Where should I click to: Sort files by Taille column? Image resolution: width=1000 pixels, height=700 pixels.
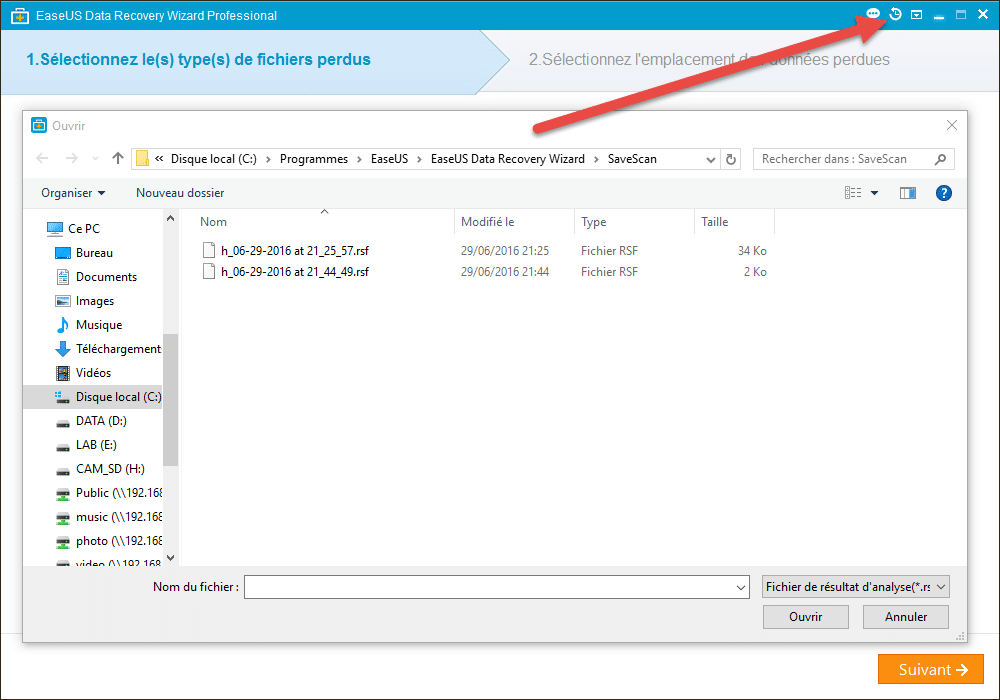734,222
